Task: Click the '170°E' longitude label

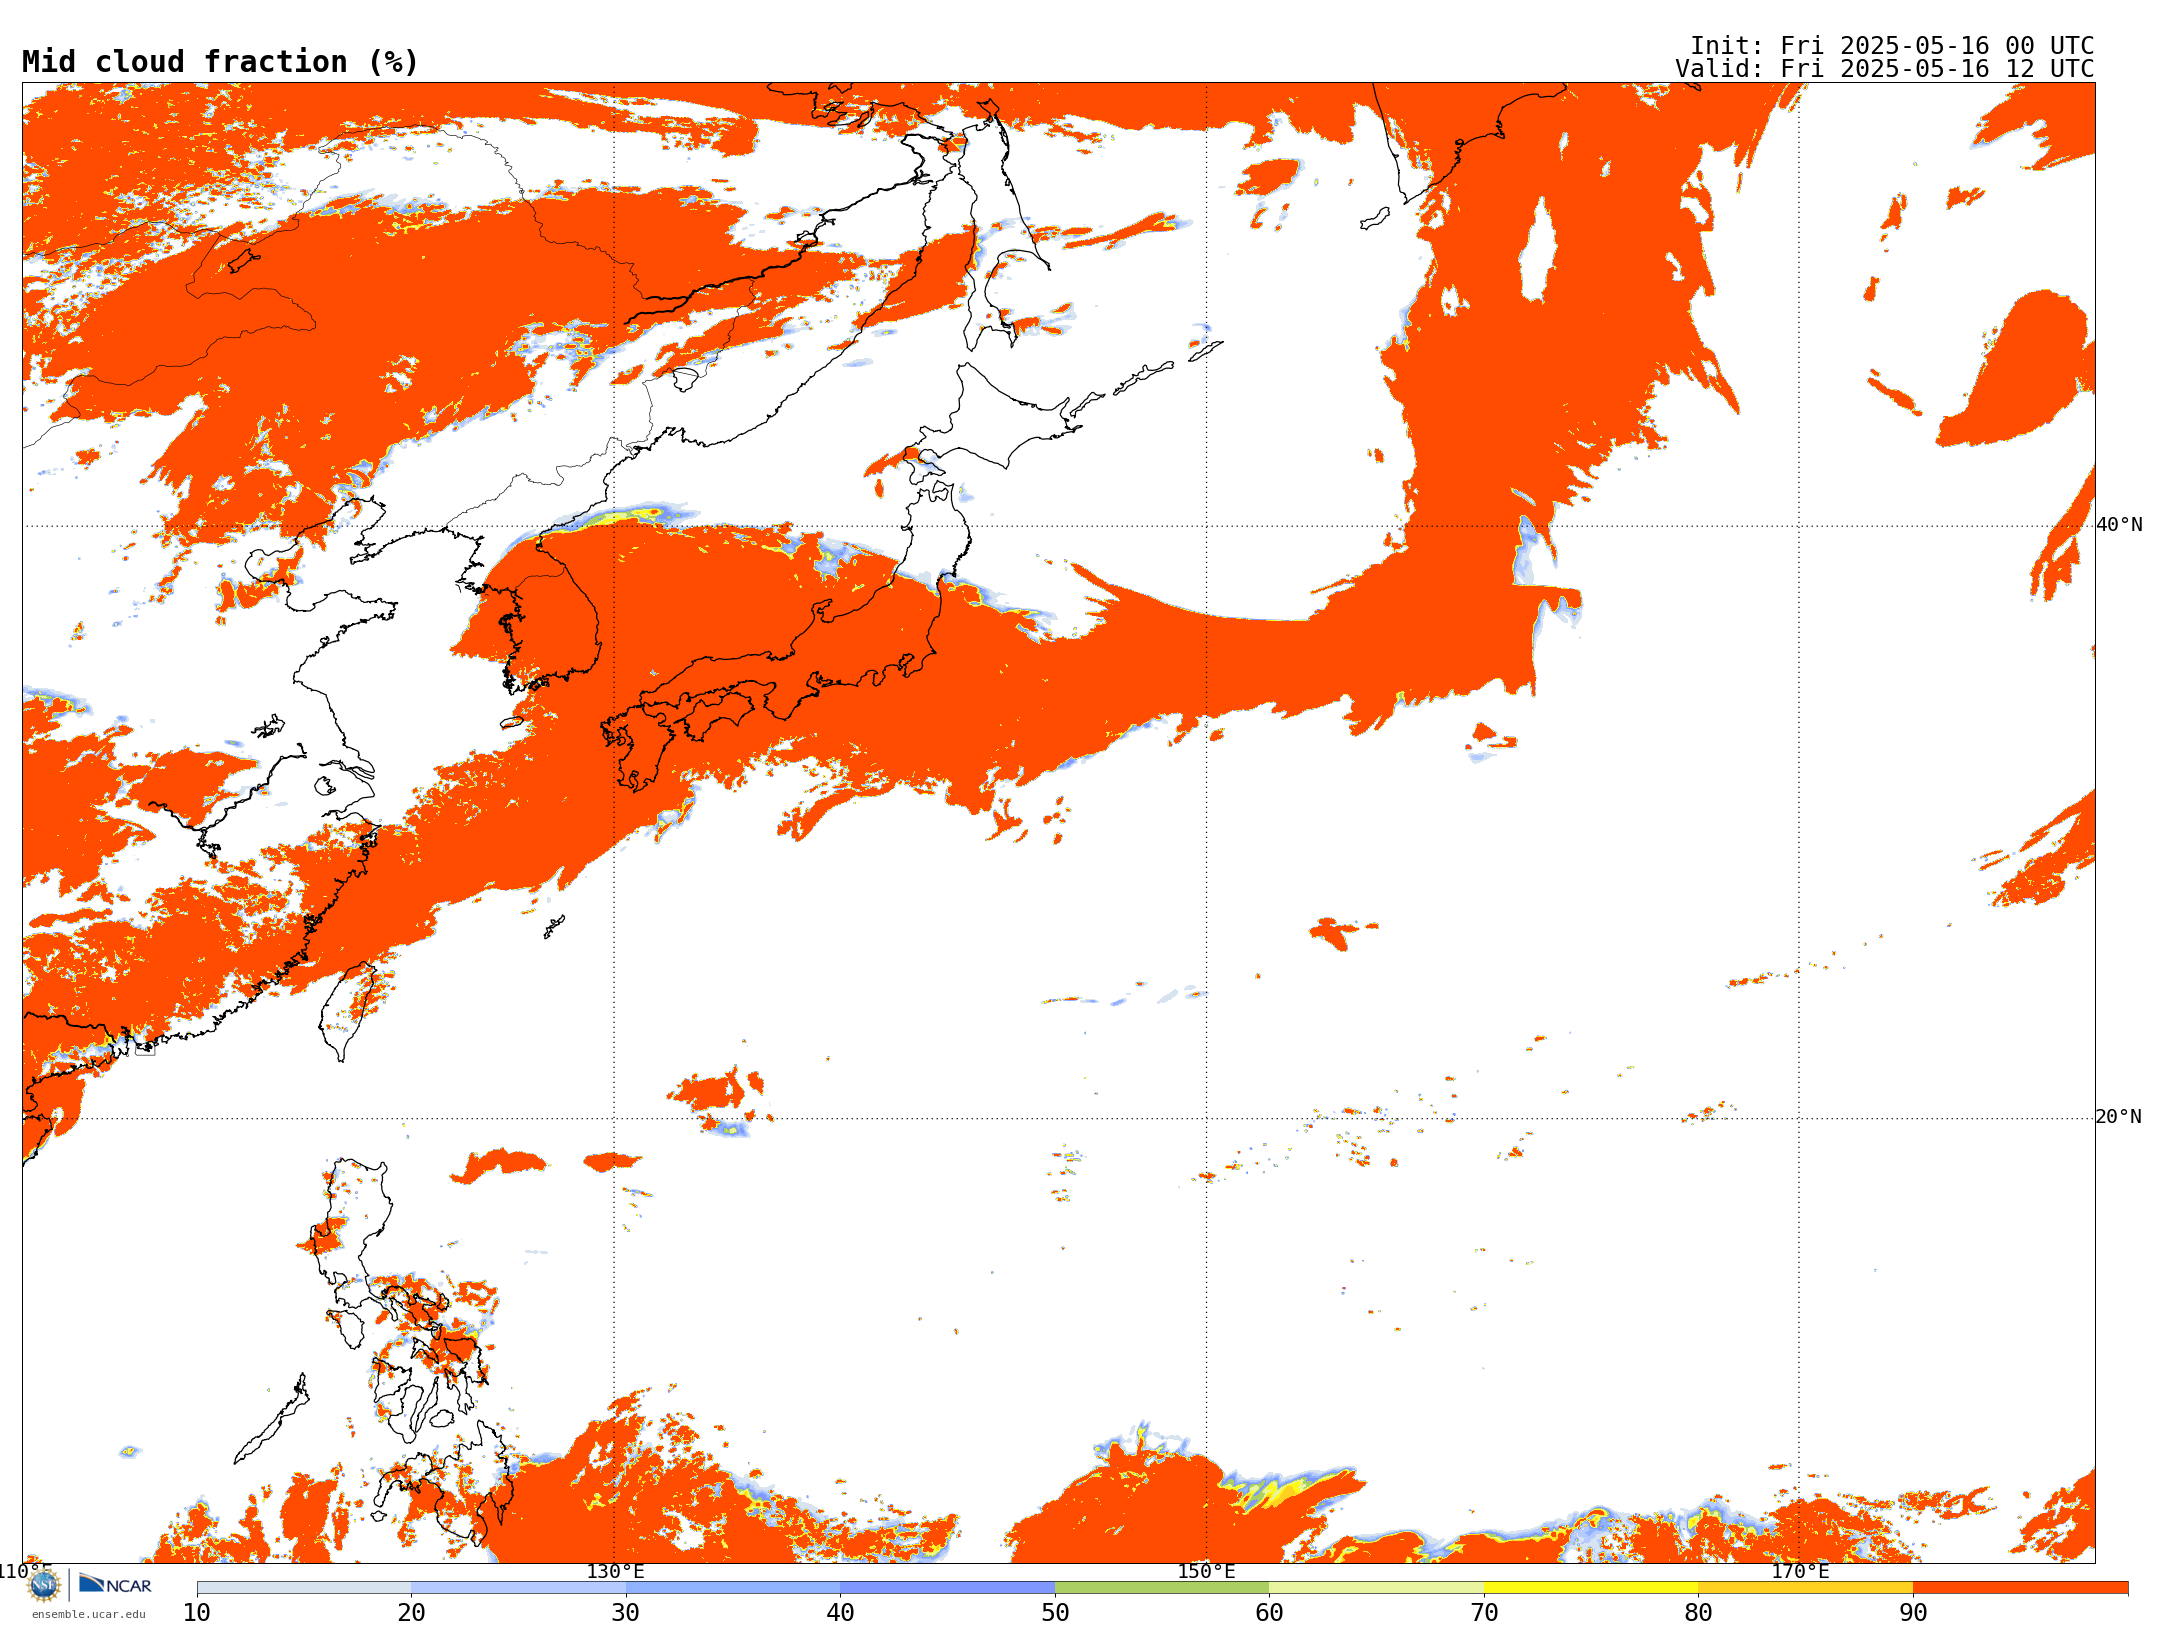Action: (x=1800, y=1571)
